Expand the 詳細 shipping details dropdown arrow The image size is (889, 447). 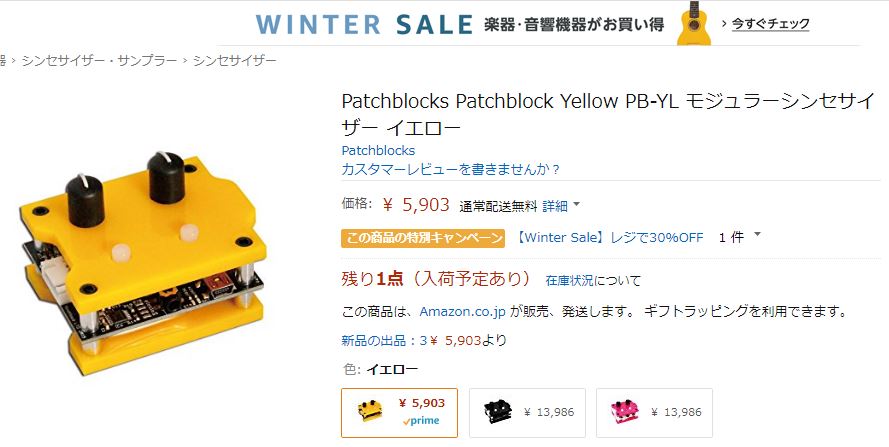click(x=577, y=204)
